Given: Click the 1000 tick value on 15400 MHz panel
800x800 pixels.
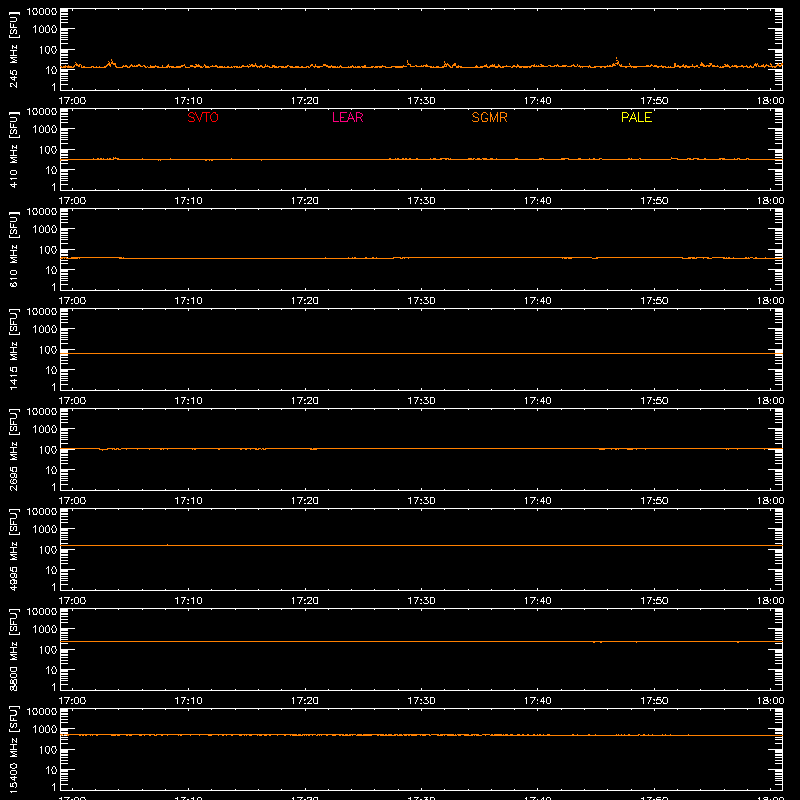Looking at the screenshot, I should [45, 729].
